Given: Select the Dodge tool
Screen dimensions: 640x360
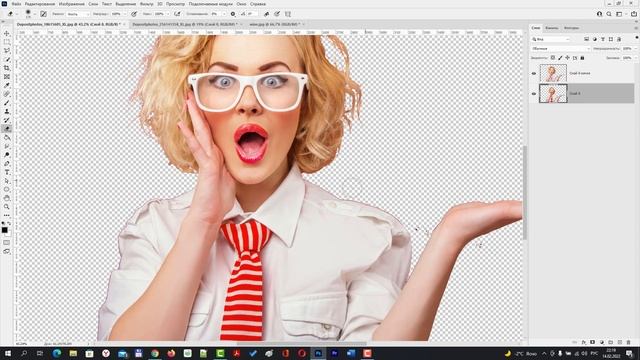Looking at the screenshot, I should [7, 155].
